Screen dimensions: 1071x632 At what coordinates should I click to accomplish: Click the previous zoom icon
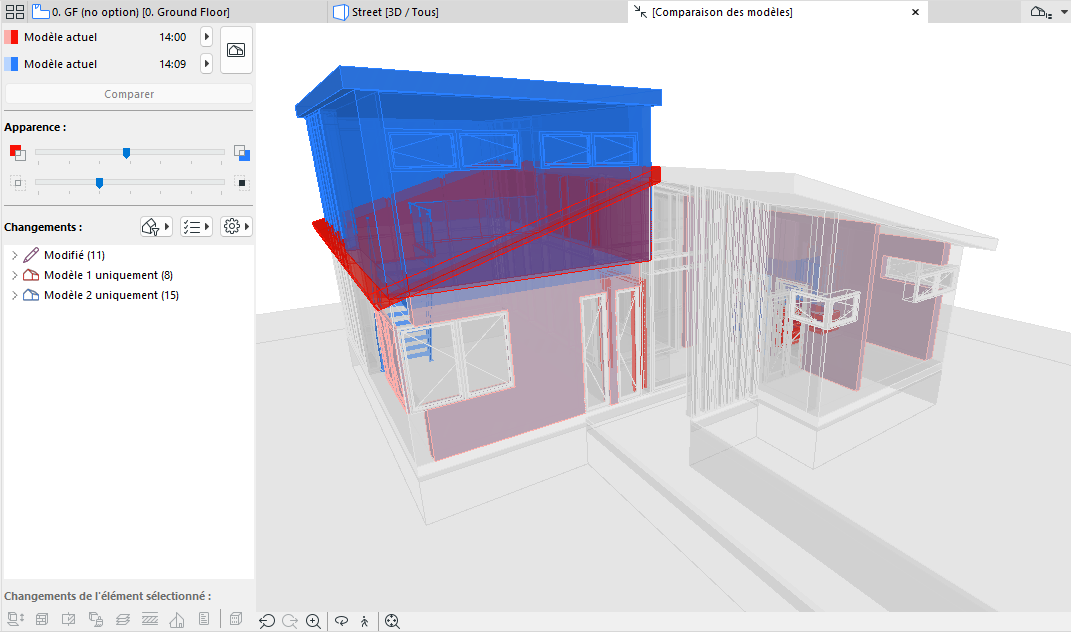(x=267, y=620)
